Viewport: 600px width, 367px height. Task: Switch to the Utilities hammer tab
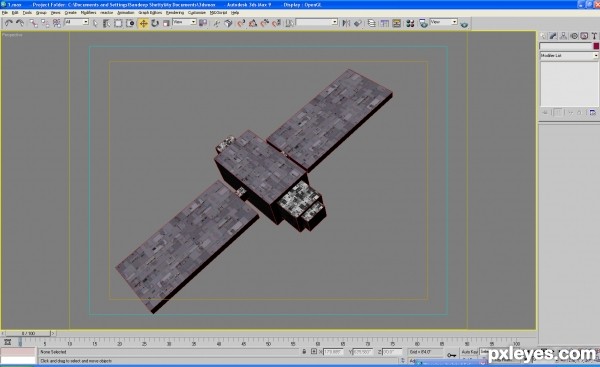pyautogui.click(x=594, y=36)
